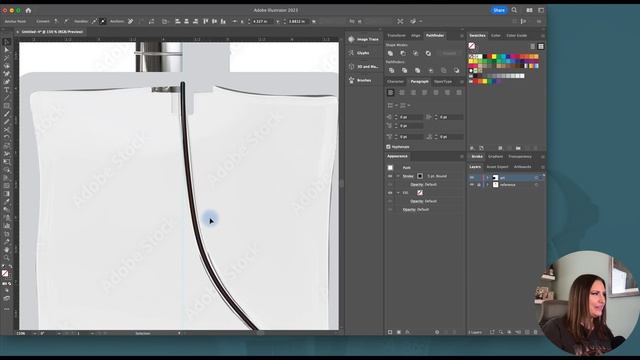Switch Swatches to thumbnail view
This screenshot has width=640, height=360.
[541, 47]
